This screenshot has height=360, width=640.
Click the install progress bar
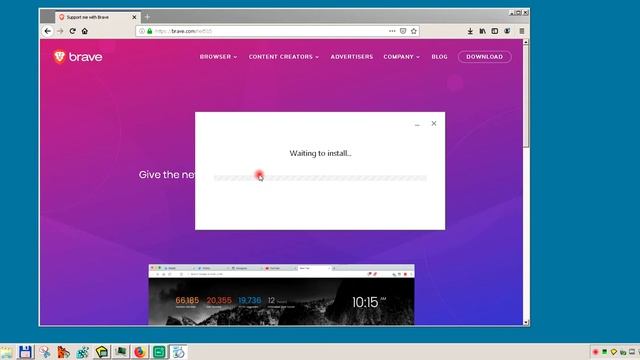[x=320, y=178]
